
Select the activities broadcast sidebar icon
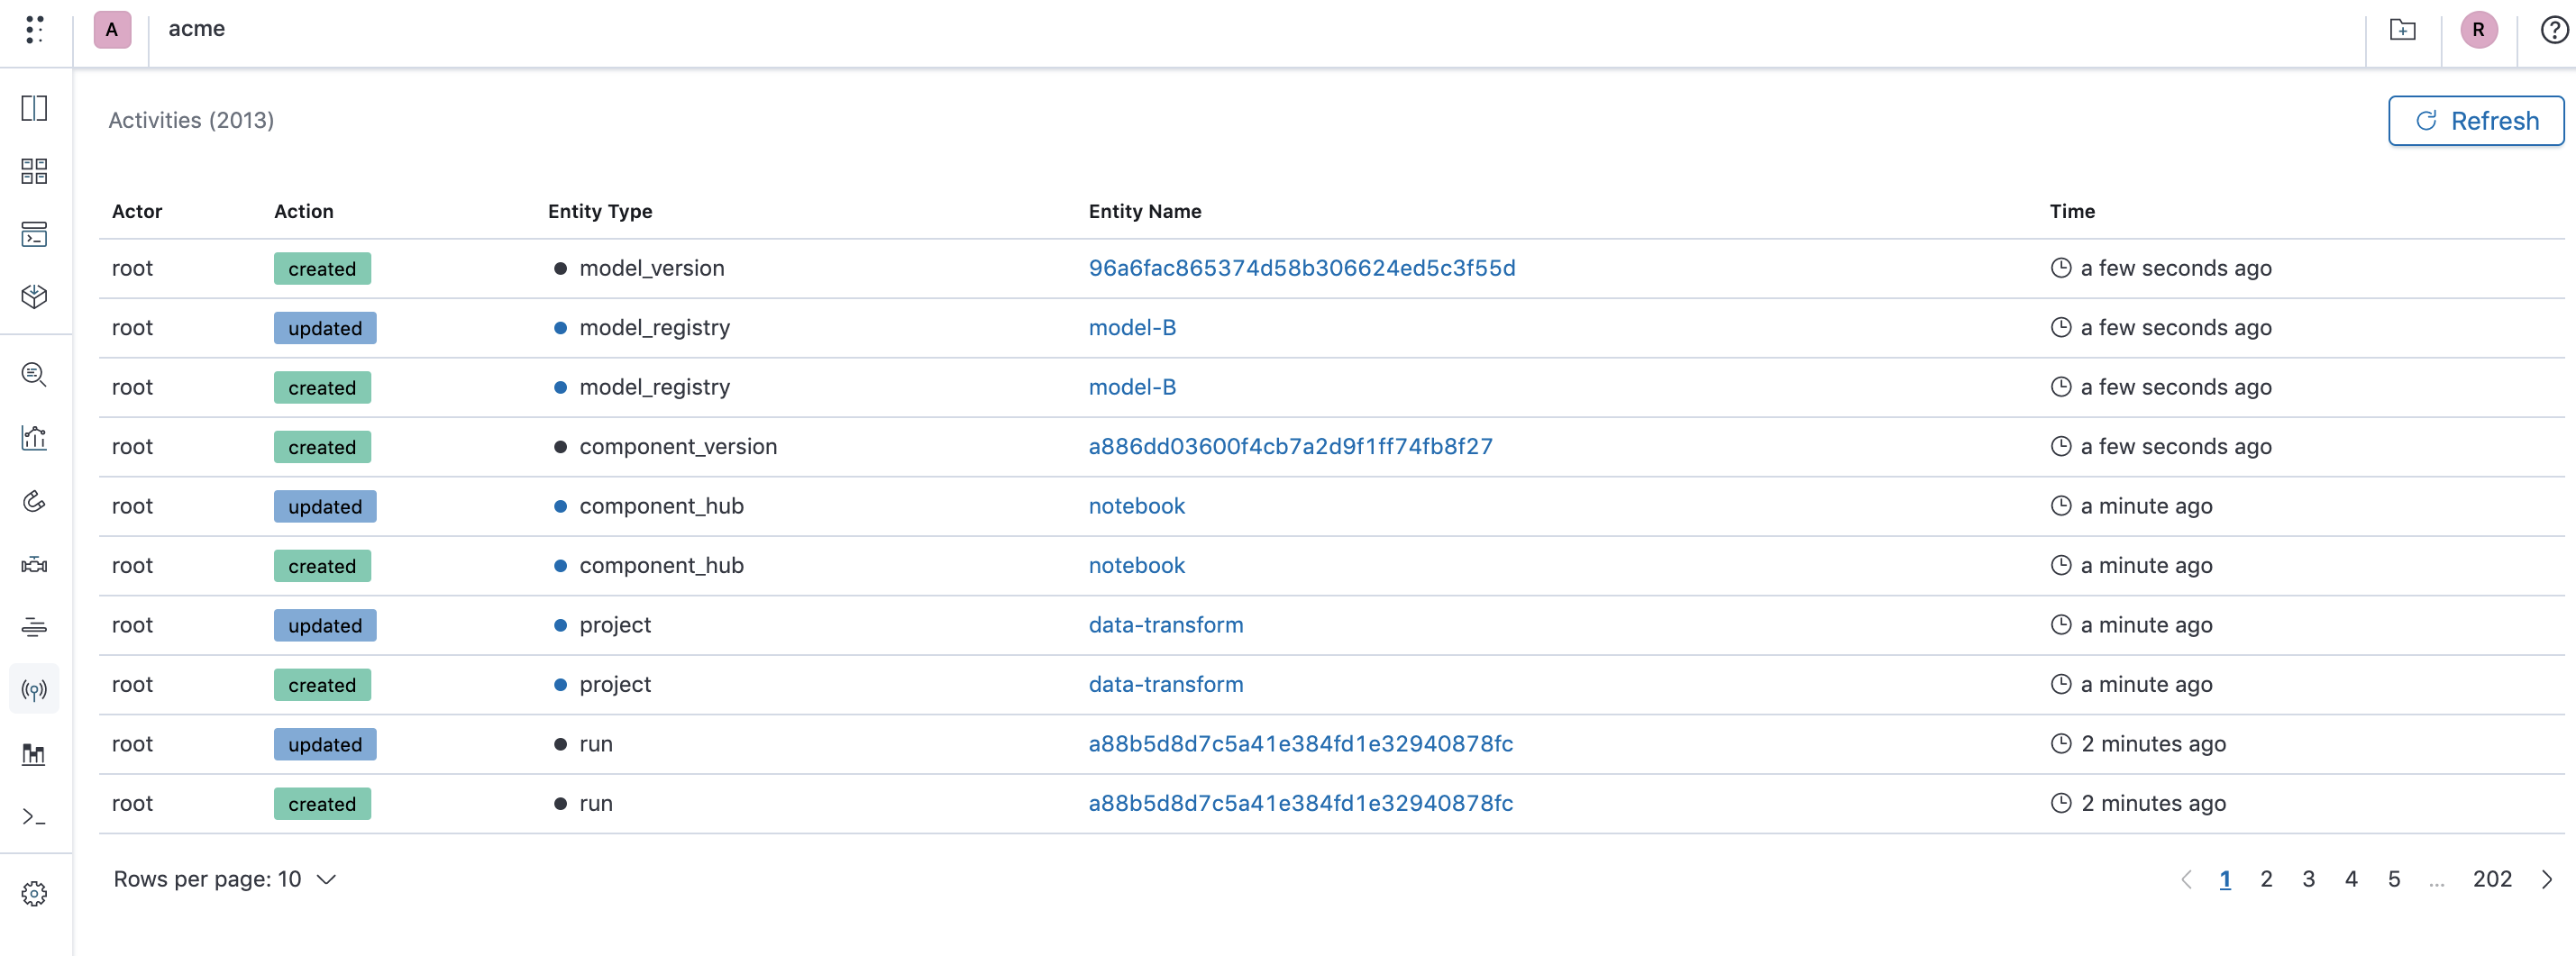coord(34,690)
